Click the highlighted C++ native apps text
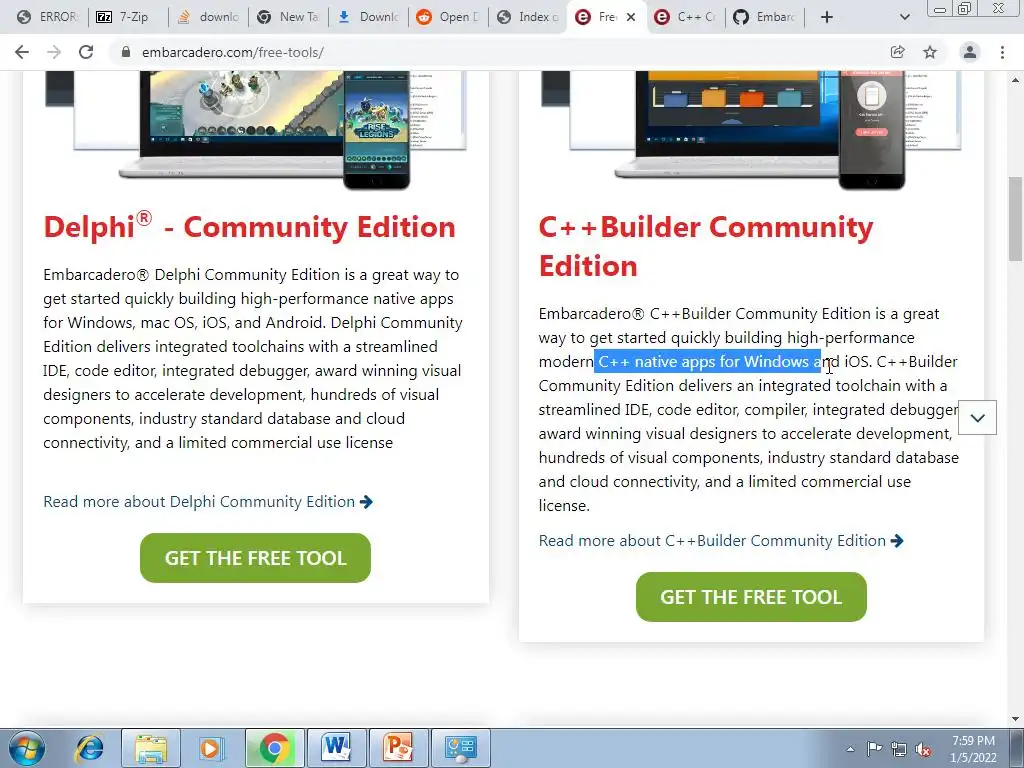The width and height of the screenshot is (1024, 768). pyautogui.click(x=708, y=361)
